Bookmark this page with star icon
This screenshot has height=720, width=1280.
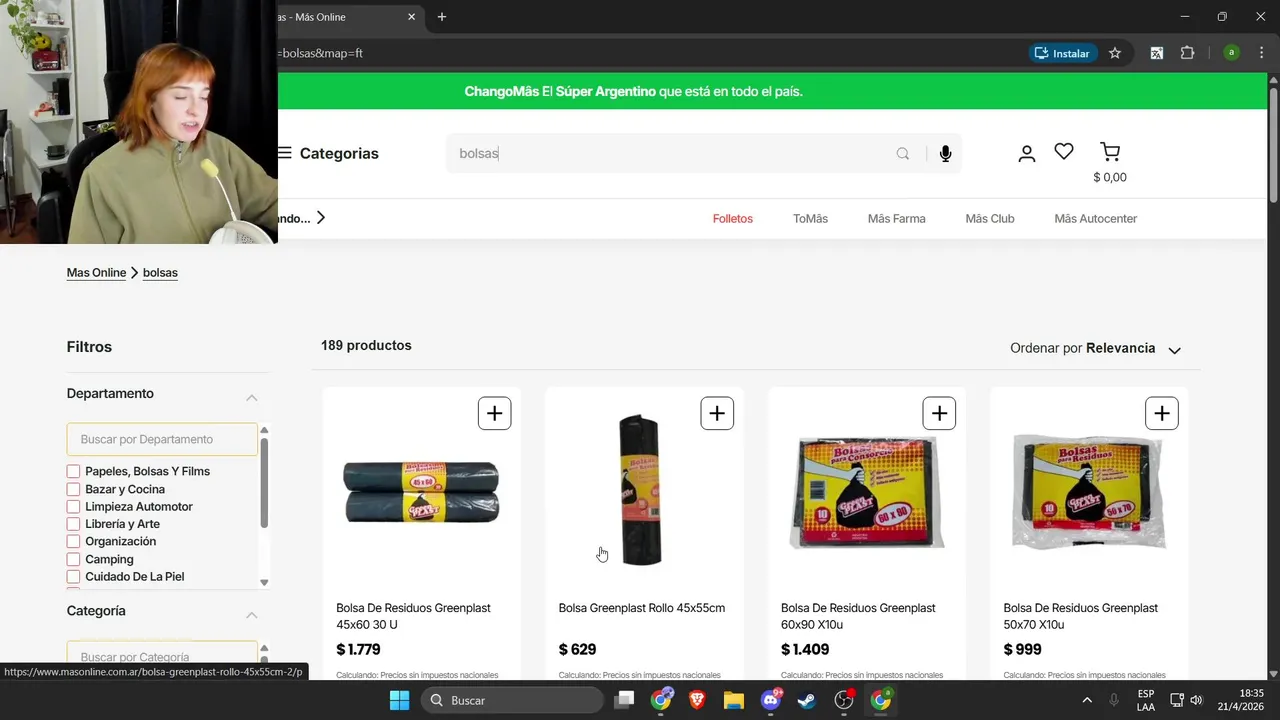(x=1115, y=53)
